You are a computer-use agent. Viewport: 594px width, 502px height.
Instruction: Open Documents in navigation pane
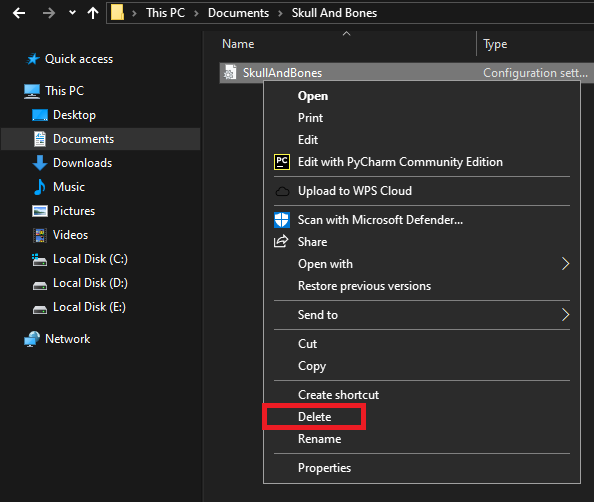coord(83,139)
